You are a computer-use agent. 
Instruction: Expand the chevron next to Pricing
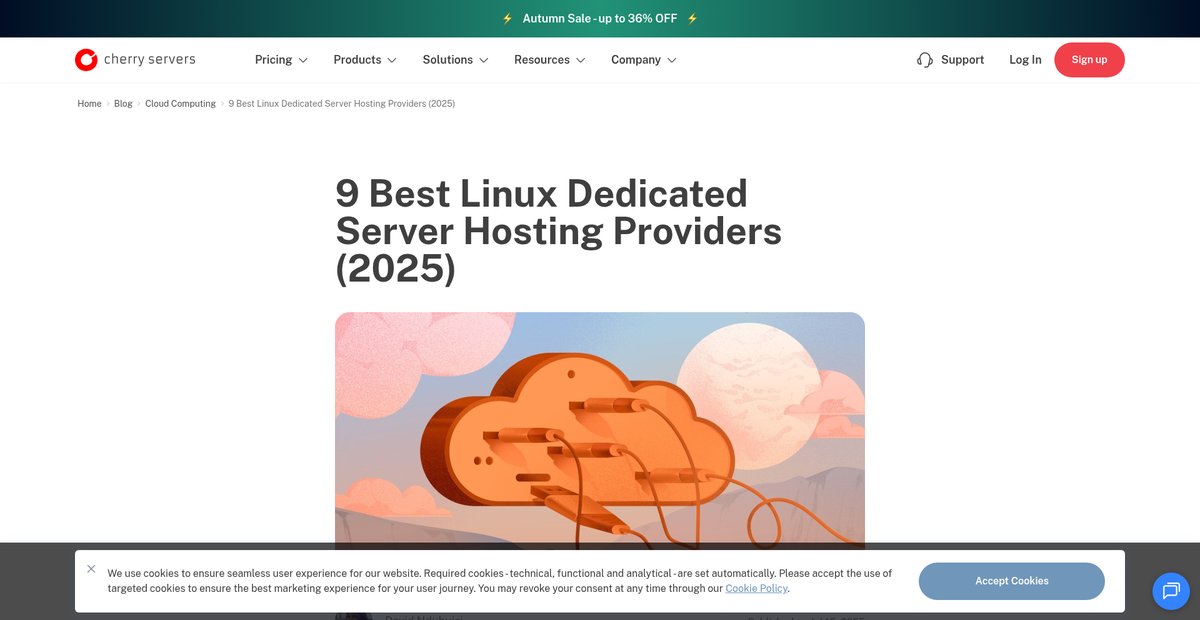(303, 60)
